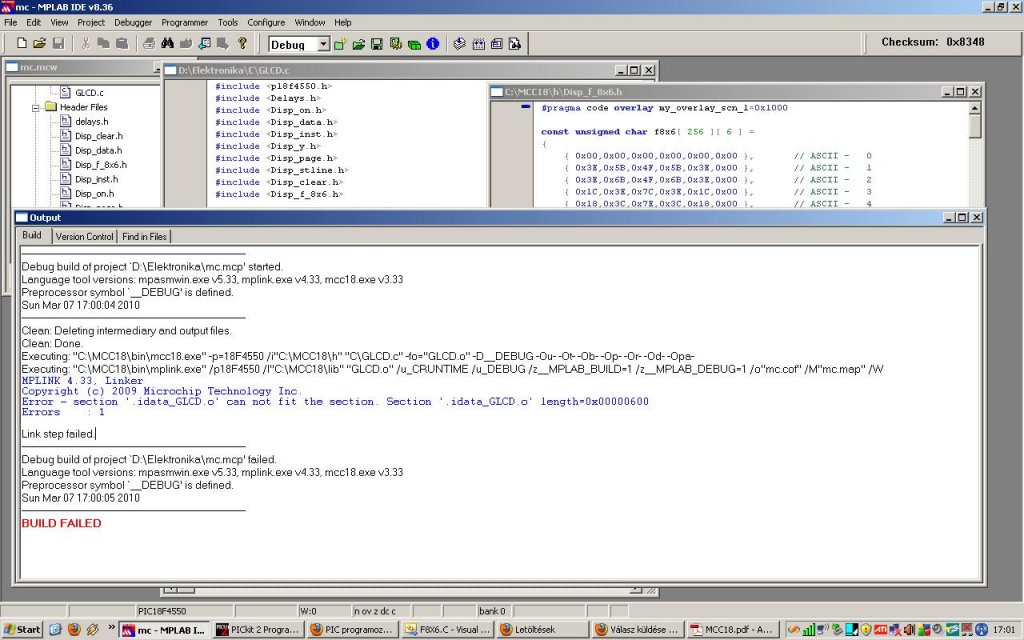Switch to the Build output tab
The image size is (1024, 640).
coord(32,235)
